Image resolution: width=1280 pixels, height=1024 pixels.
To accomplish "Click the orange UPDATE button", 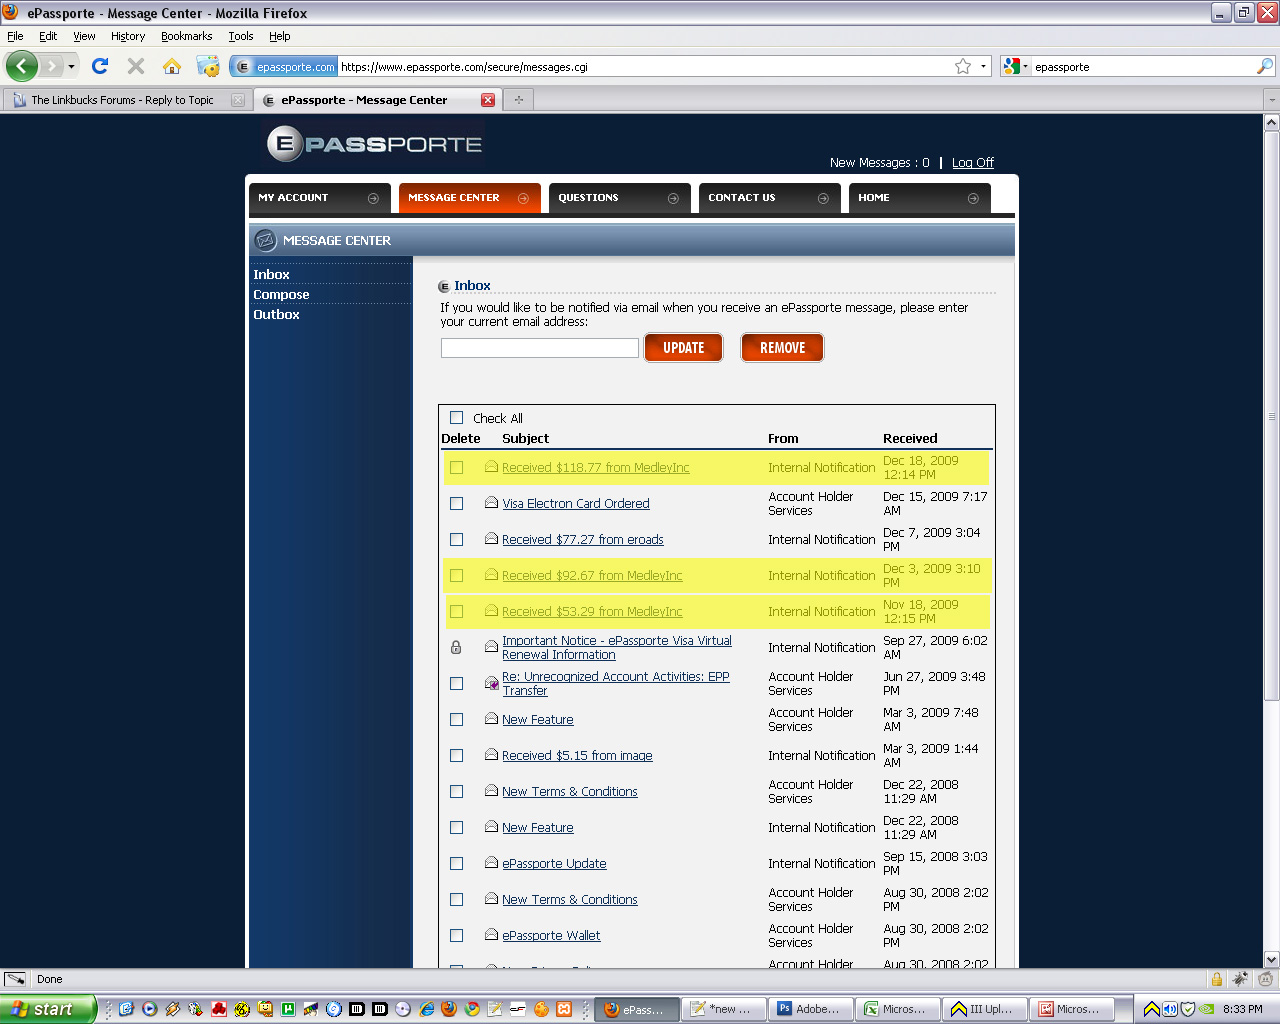I will tap(683, 348).
